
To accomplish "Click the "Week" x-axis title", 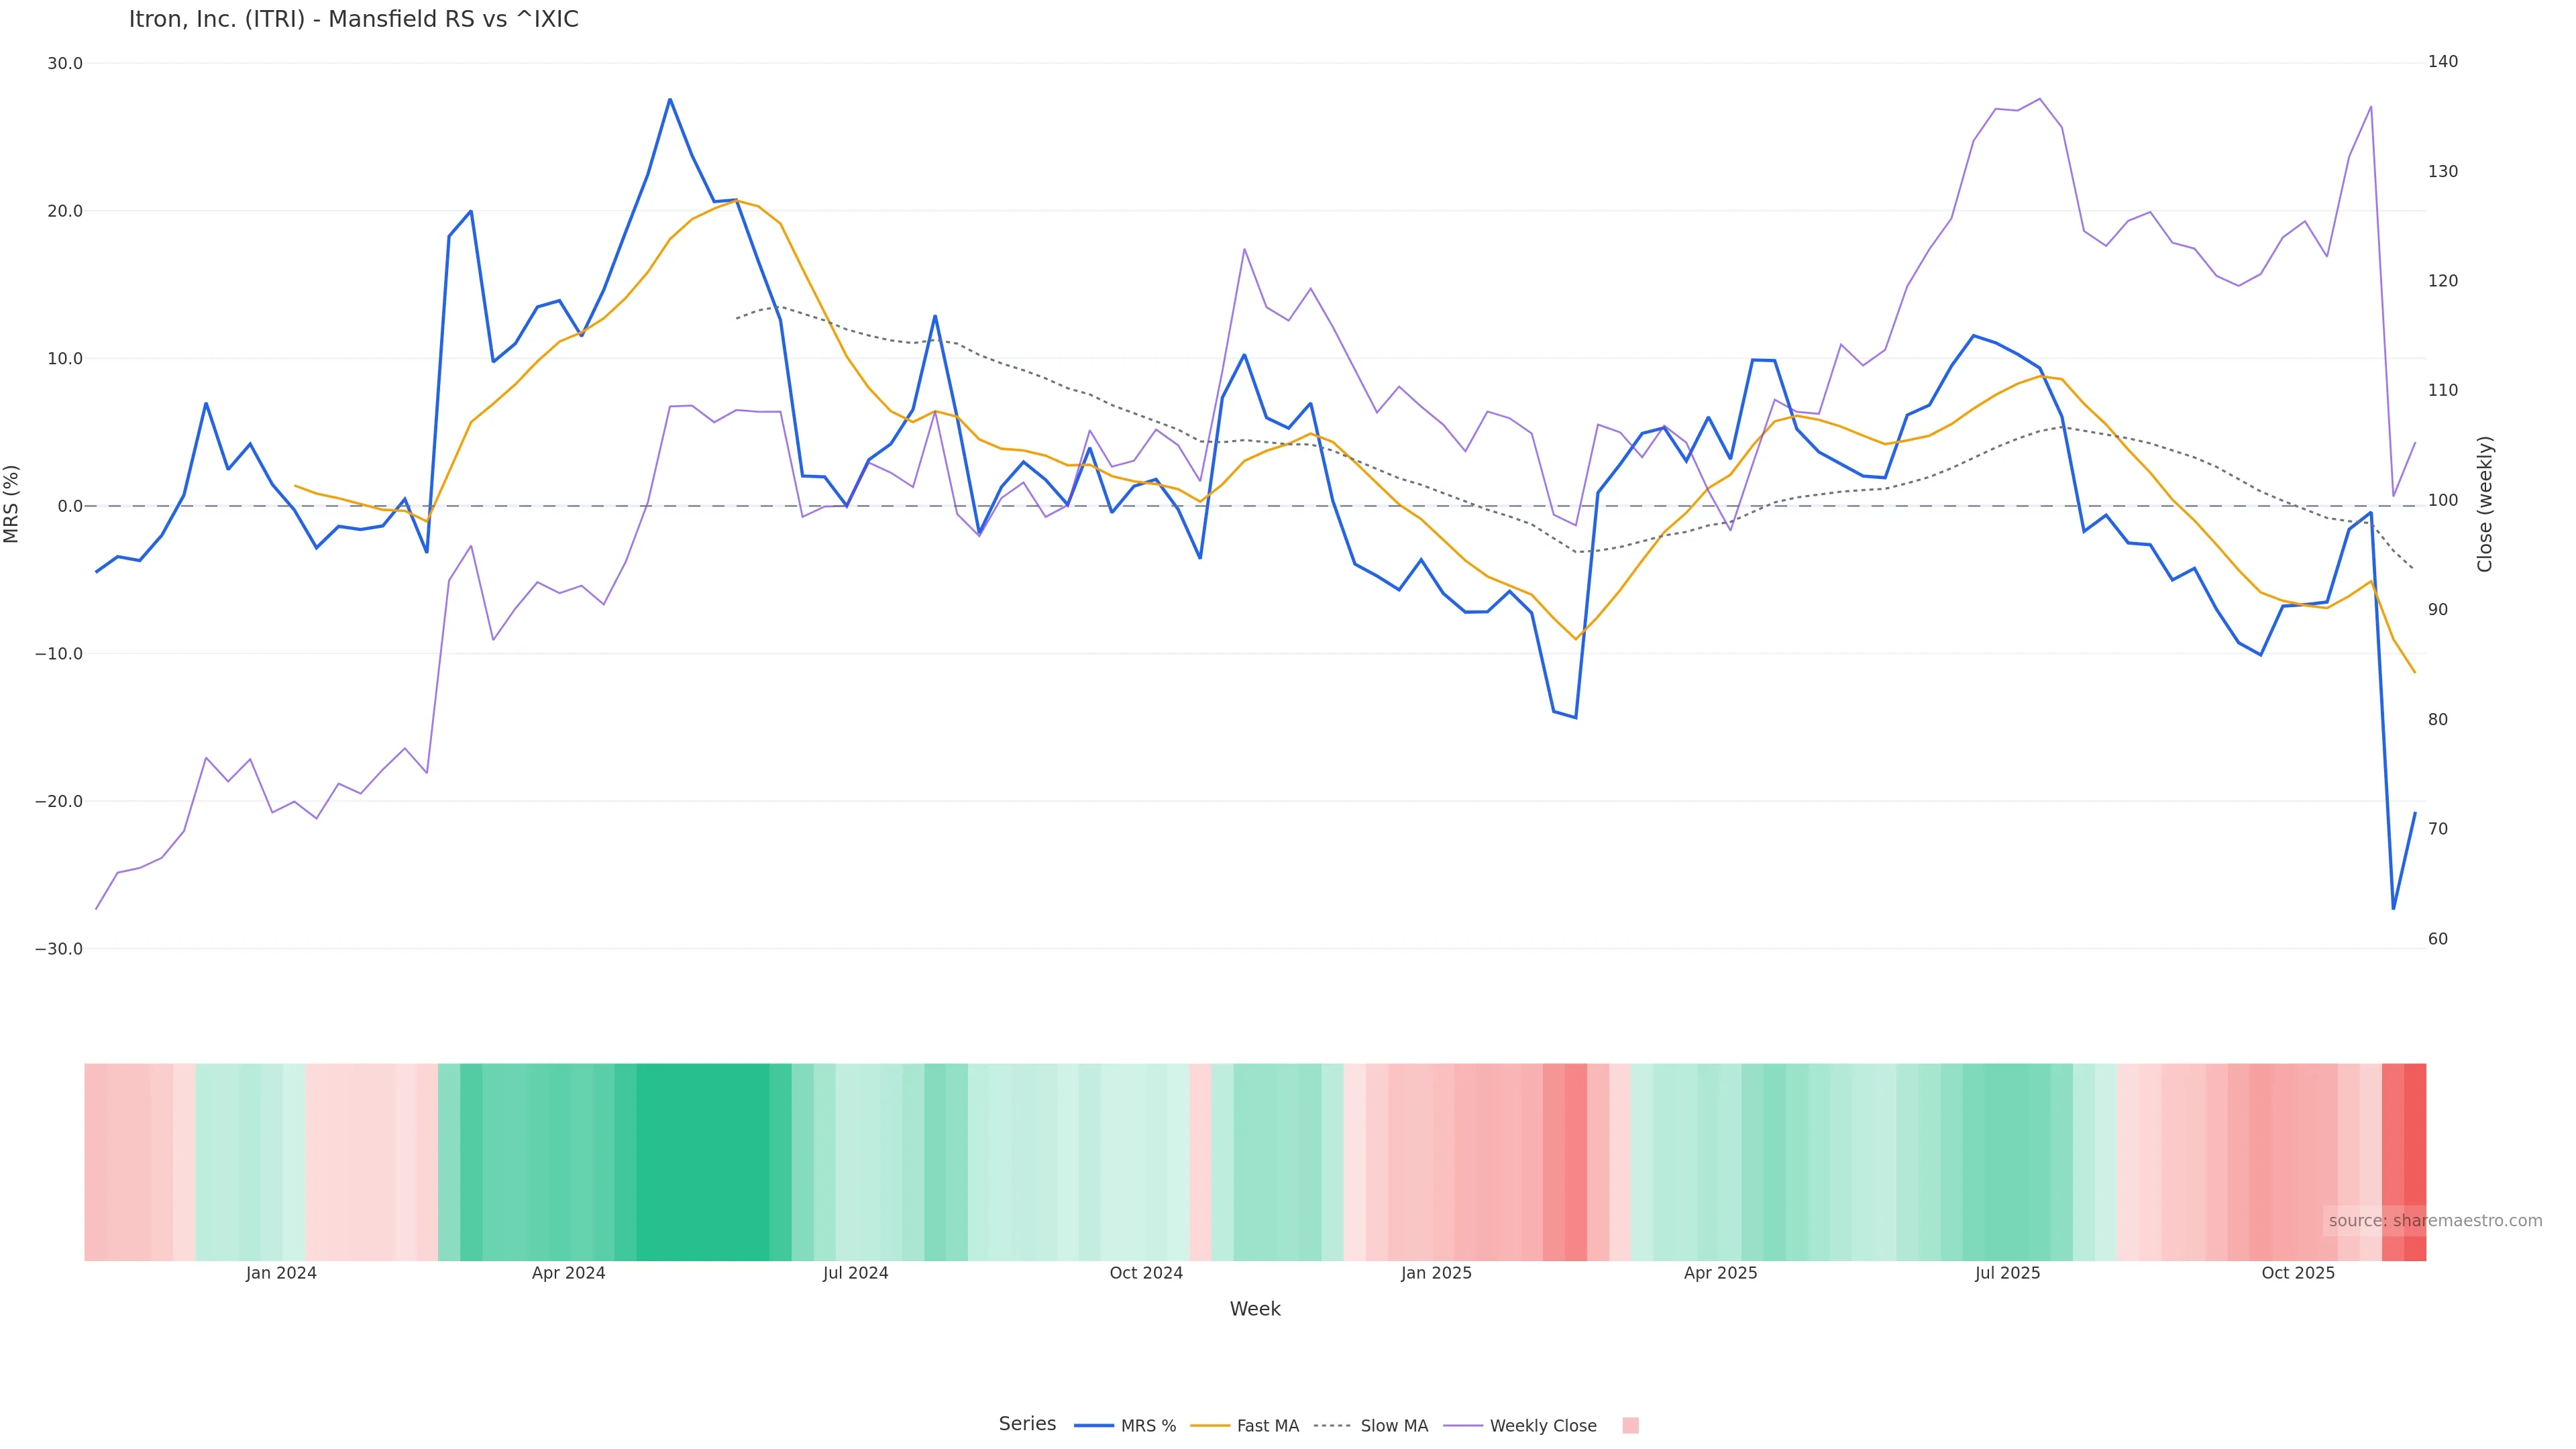I will (1255, 1310).
